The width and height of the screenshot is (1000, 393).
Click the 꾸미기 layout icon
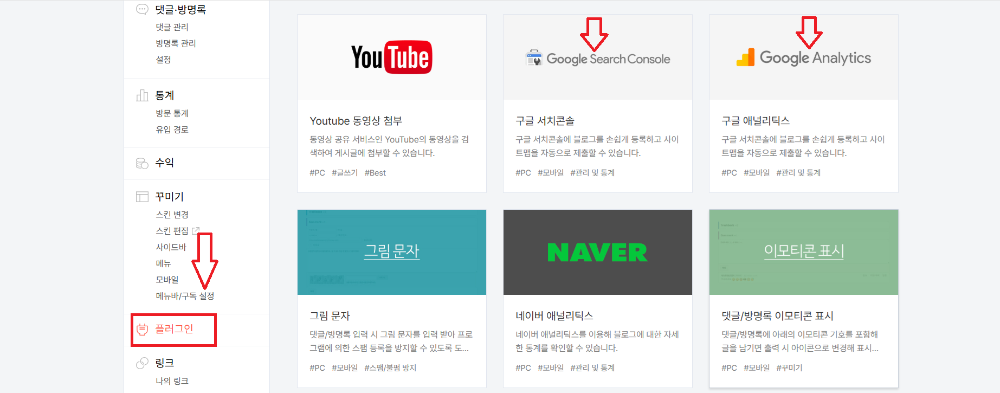[x=142, y=197]
